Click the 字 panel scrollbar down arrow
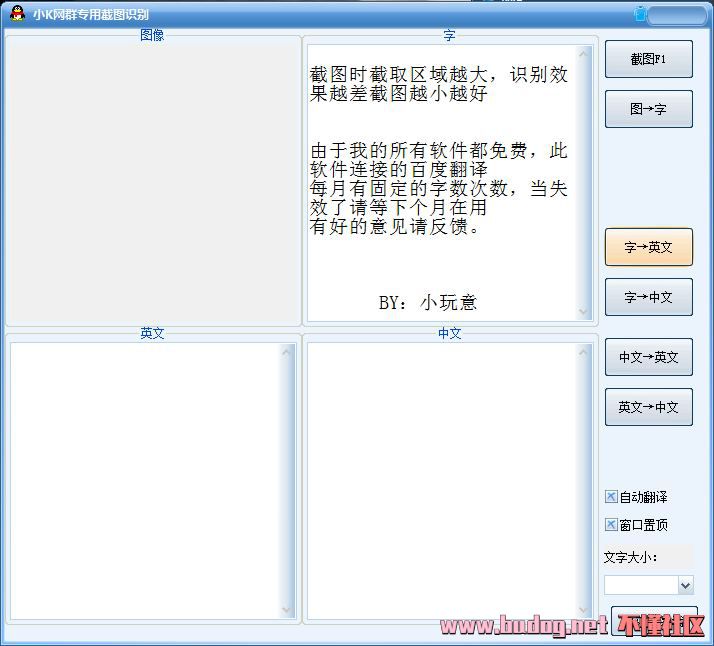Viewport: 714px width, 646px height. click(x=583, y=312)
